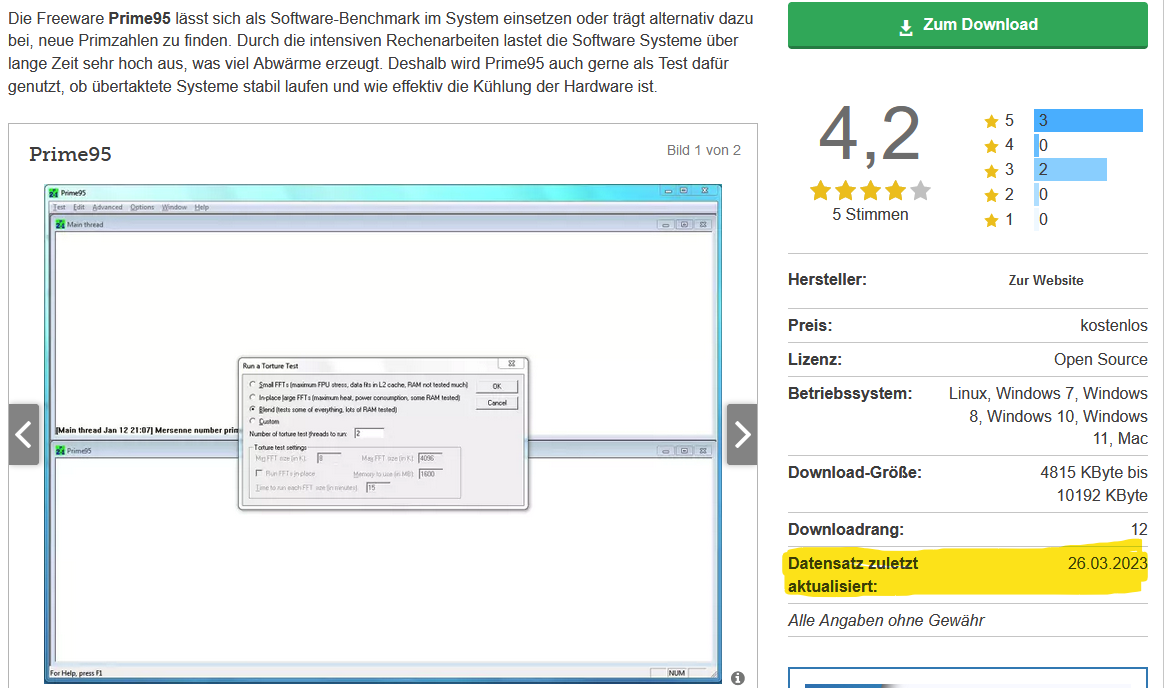Click the '4,2' rating score
The height and width of the screenshot is (688, 1164).
[870, 134]
